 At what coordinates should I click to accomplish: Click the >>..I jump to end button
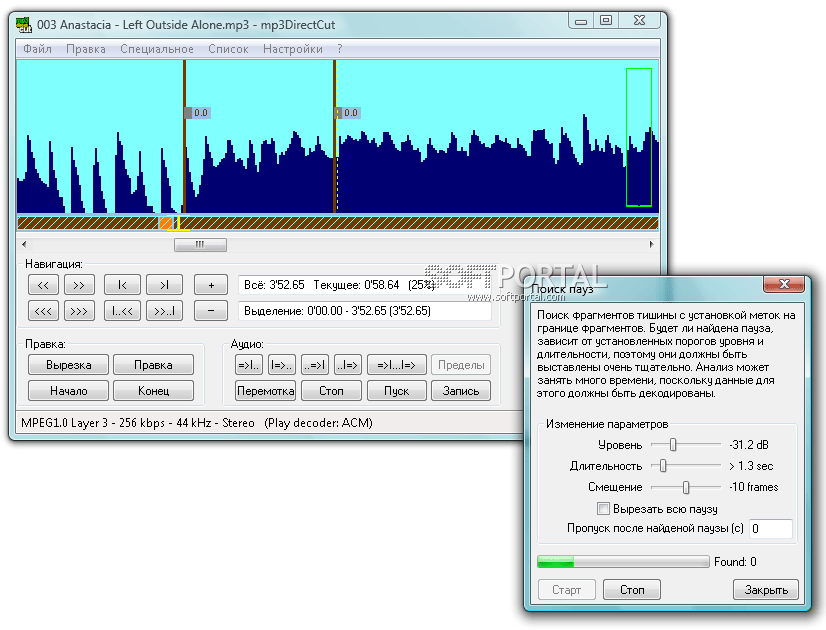pyautogui.click(x=164, y=311)
